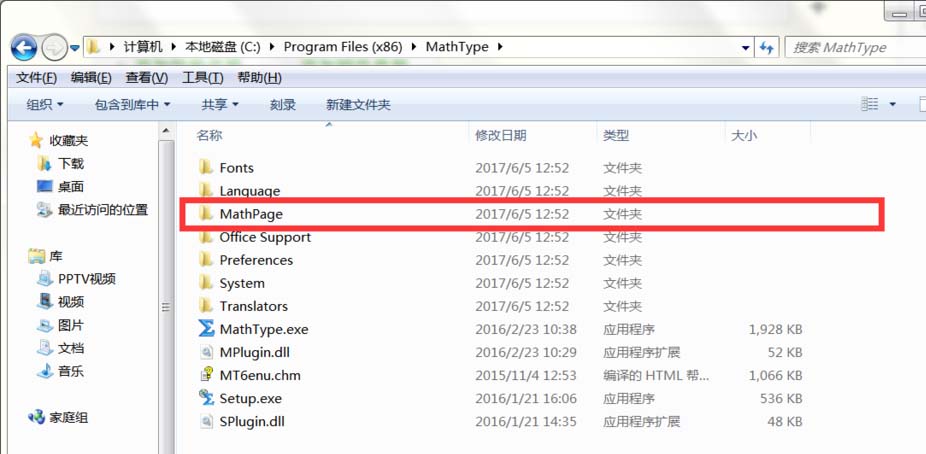This screenshot has height=454, width=926.
Task: Open the 组织 dropdown in toolbar
Action: pyautogui.click(x=45, y=105)
